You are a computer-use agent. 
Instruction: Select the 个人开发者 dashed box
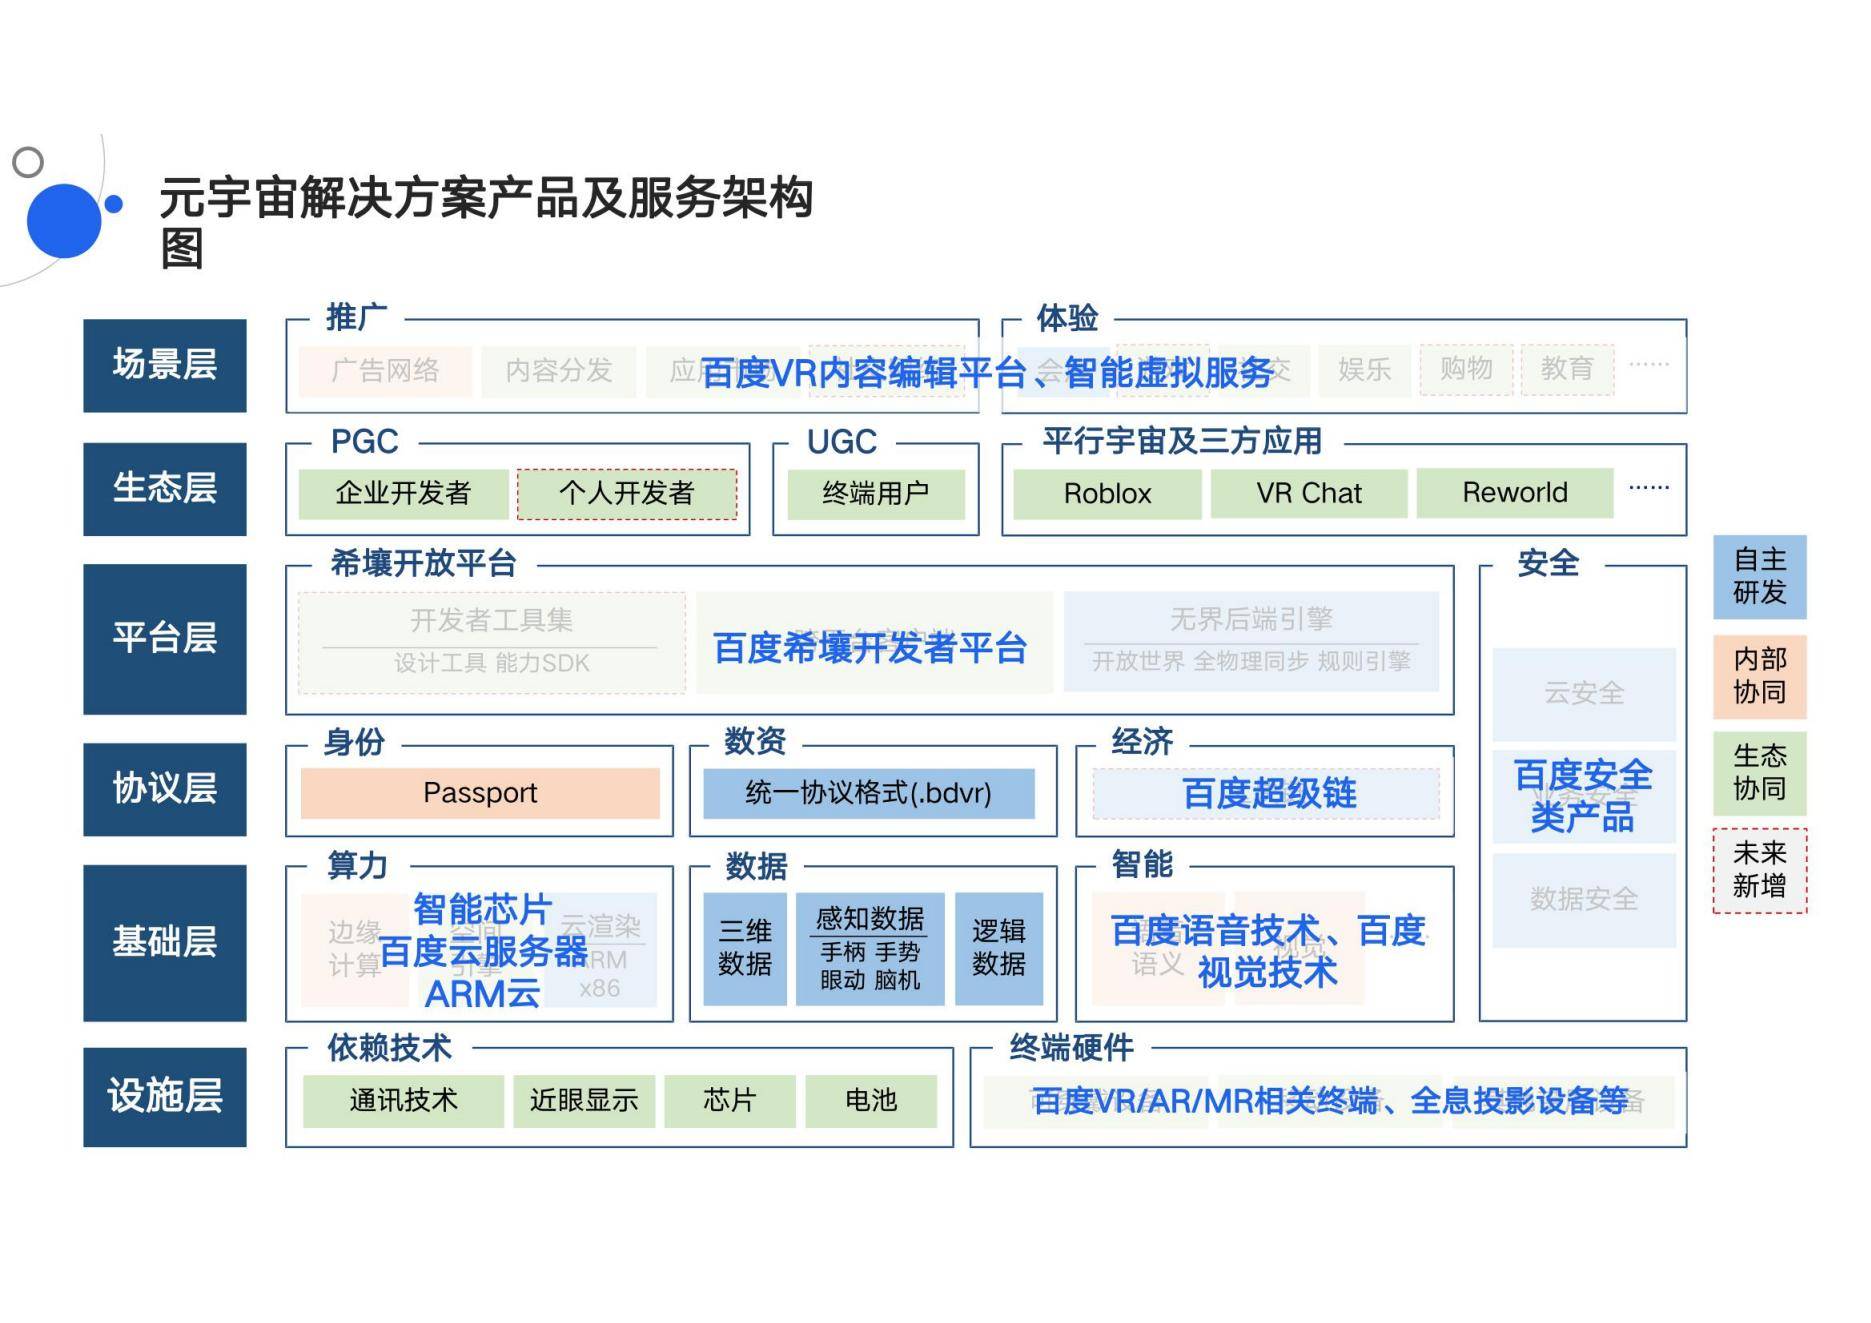tap(627, 493)
